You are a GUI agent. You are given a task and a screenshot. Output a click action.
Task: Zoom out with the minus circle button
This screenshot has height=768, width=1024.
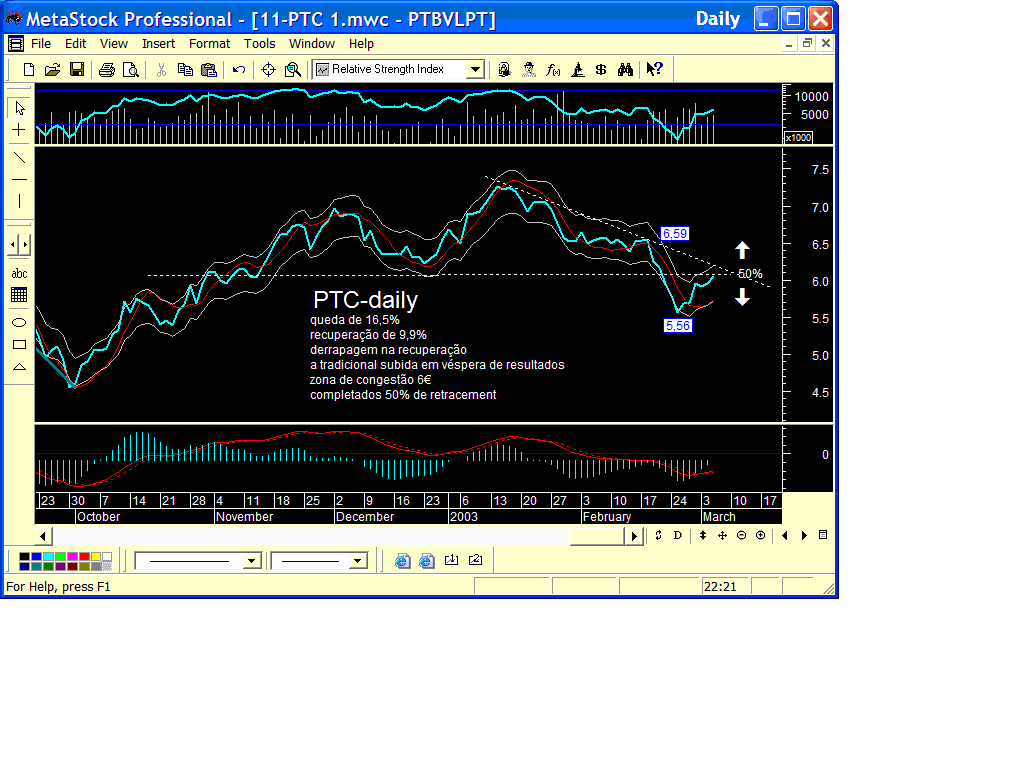point(741,536)
